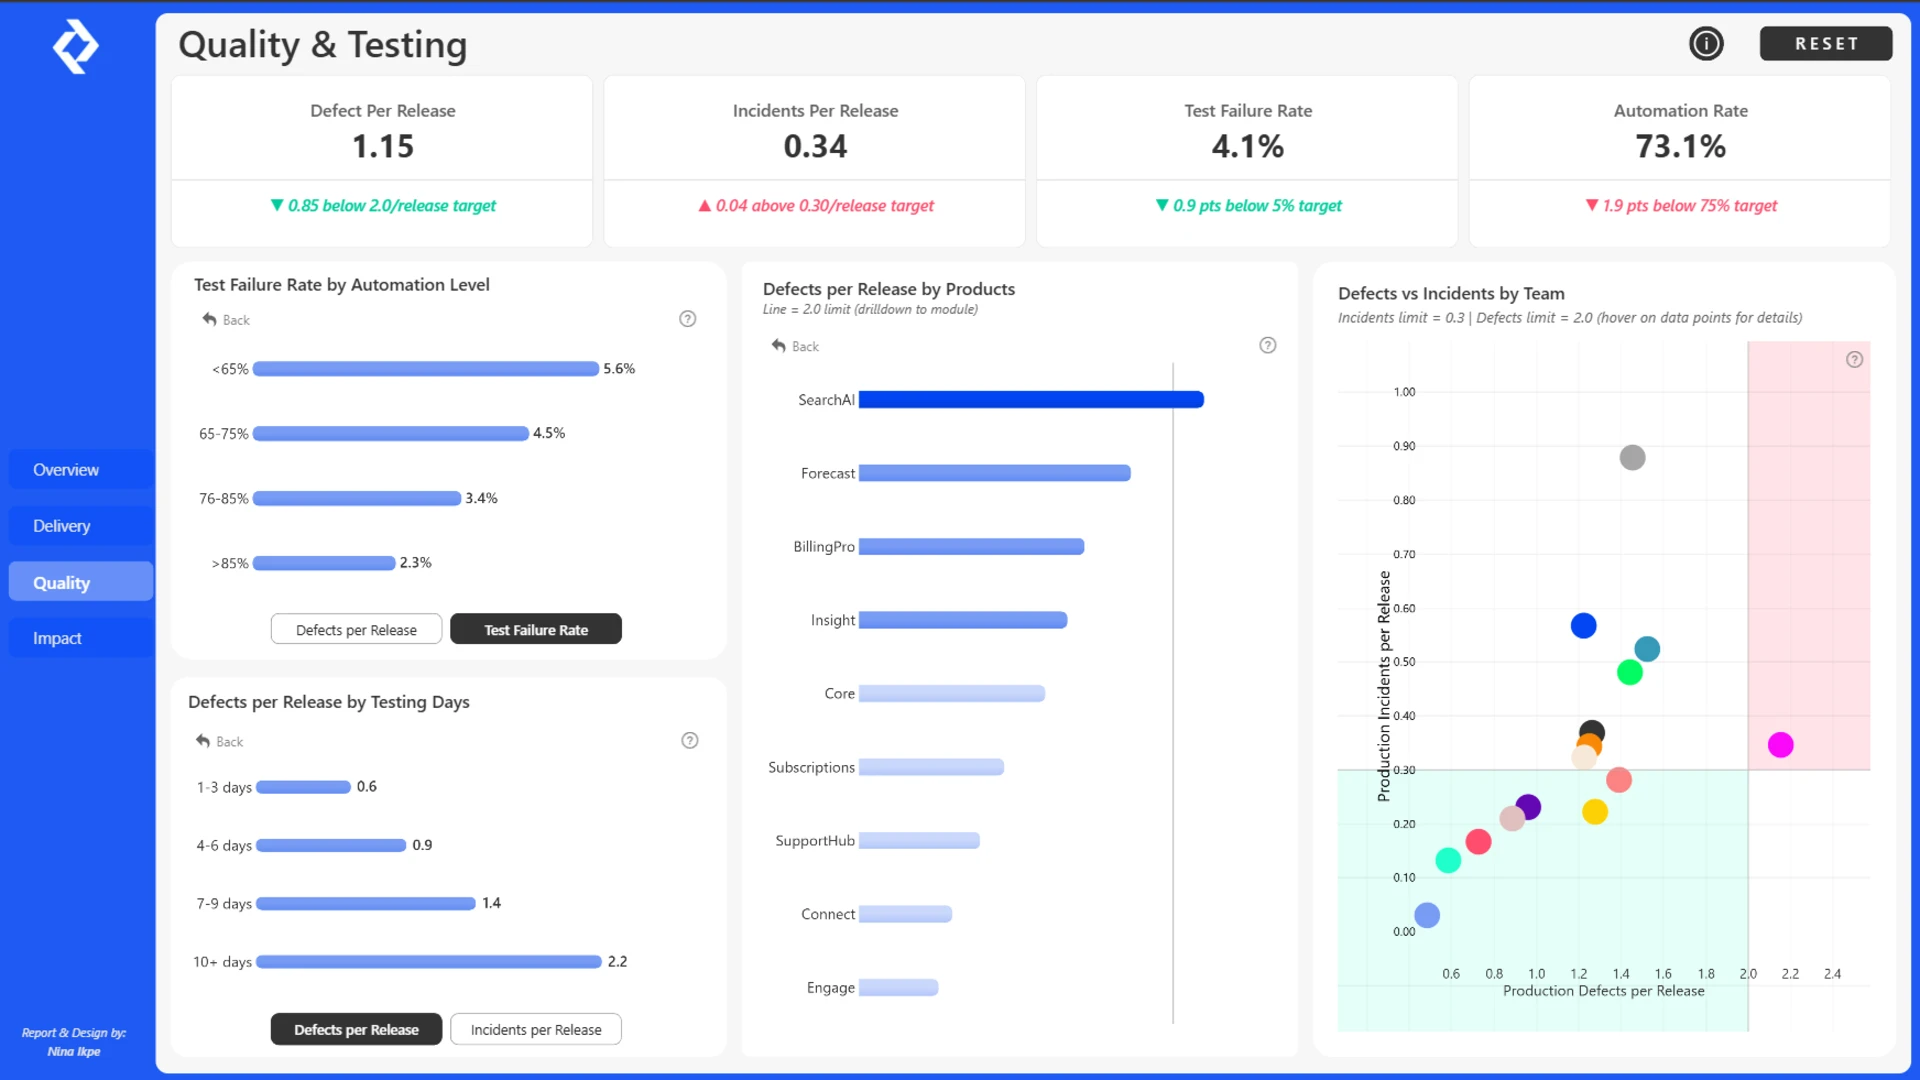Click the gray scatter point near 0.90
Screen dimensions: 1920x1080
[x=1632, y=458]
